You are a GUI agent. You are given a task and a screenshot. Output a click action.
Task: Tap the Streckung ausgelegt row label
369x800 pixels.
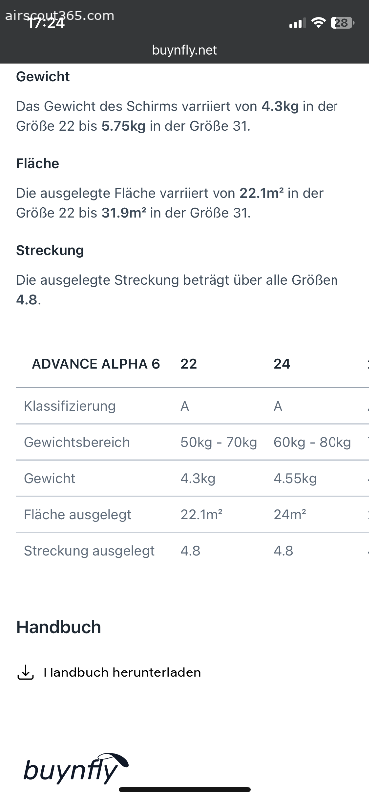click(x=89, y=551)
